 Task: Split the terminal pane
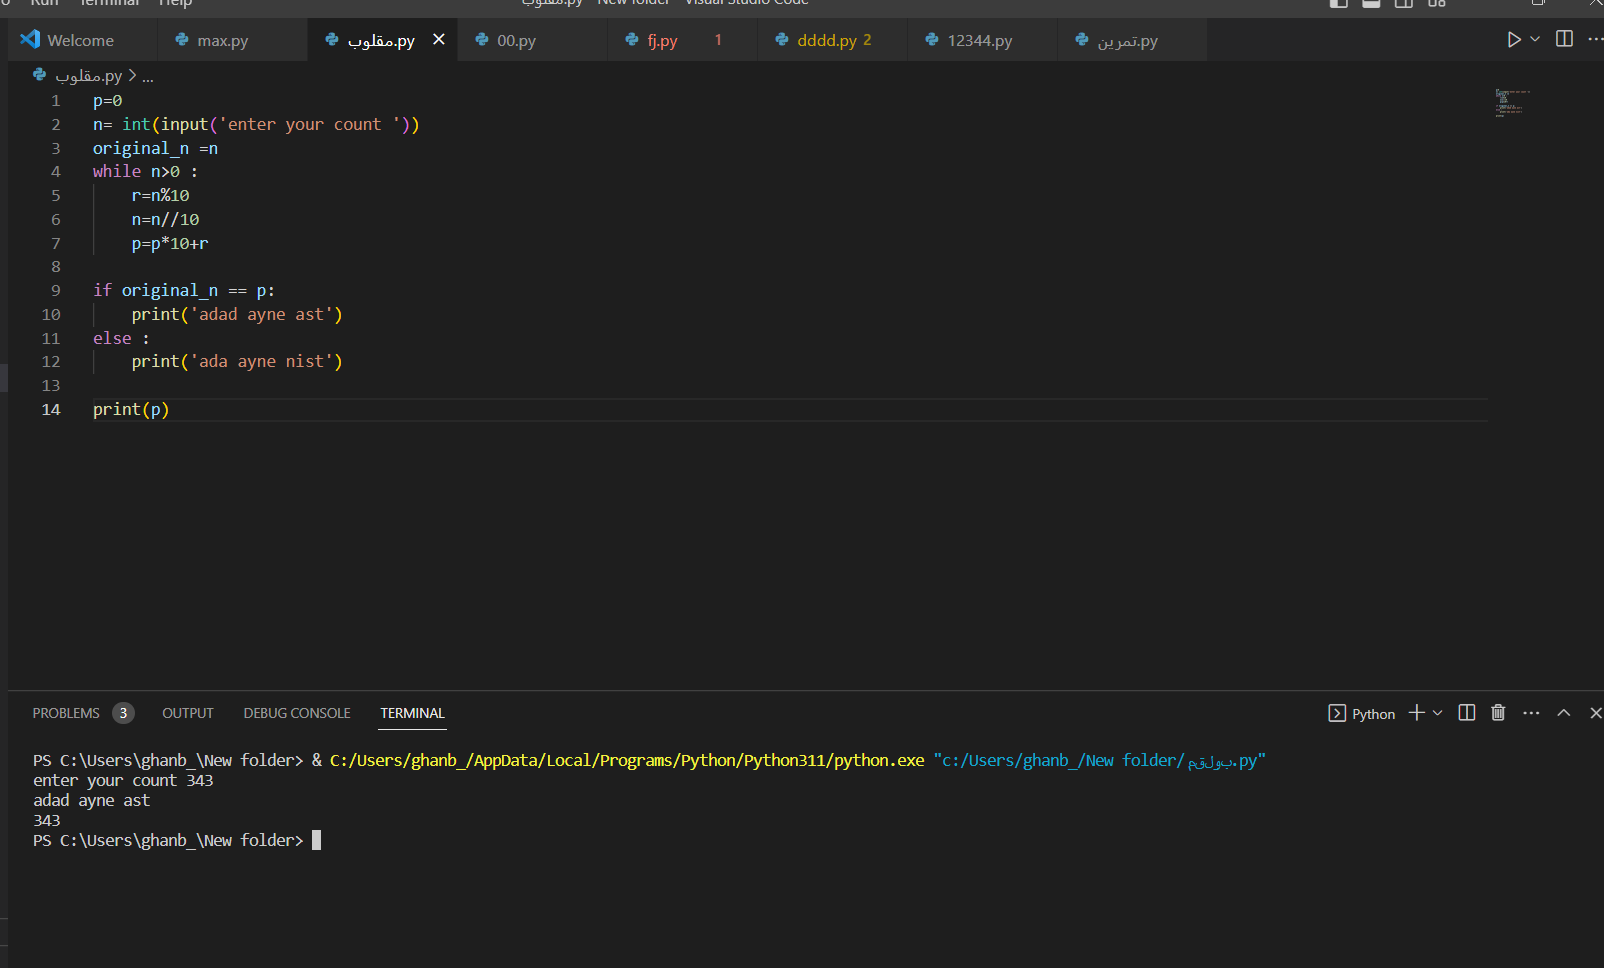pyautogui.click(x=1467, y=713)
